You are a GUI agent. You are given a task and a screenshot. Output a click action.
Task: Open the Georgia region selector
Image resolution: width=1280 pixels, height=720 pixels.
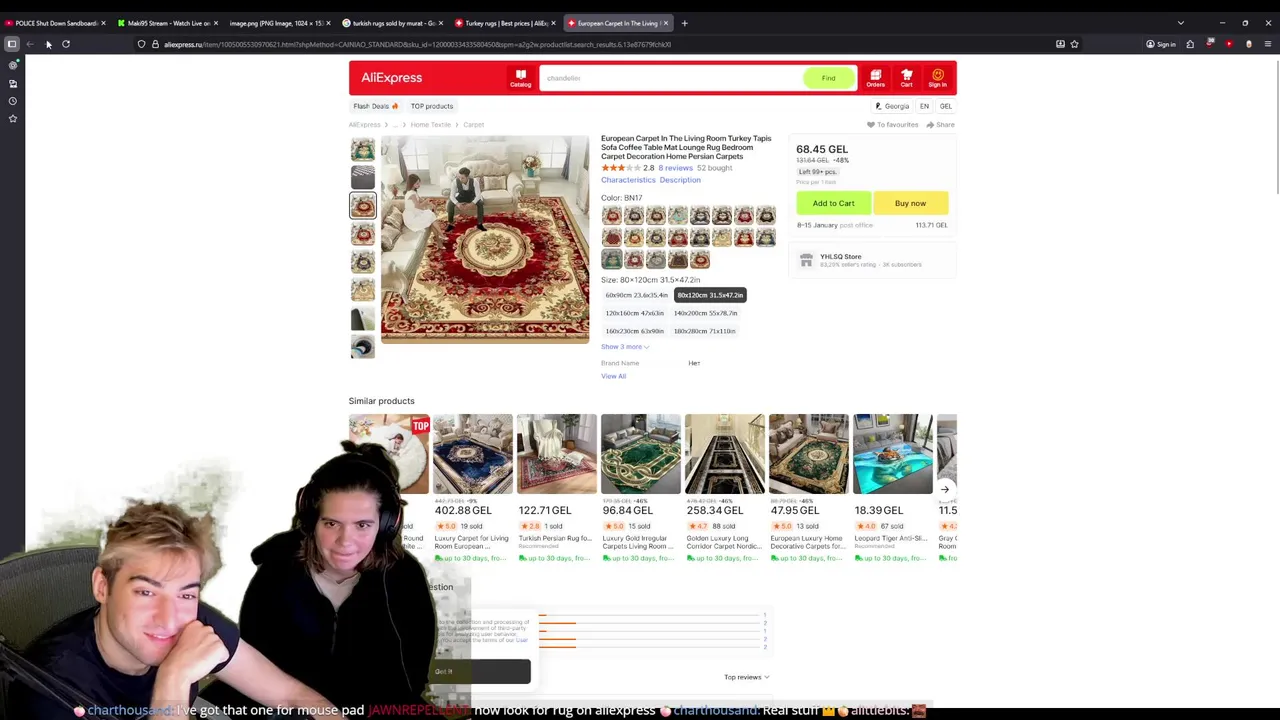point(892,106)
